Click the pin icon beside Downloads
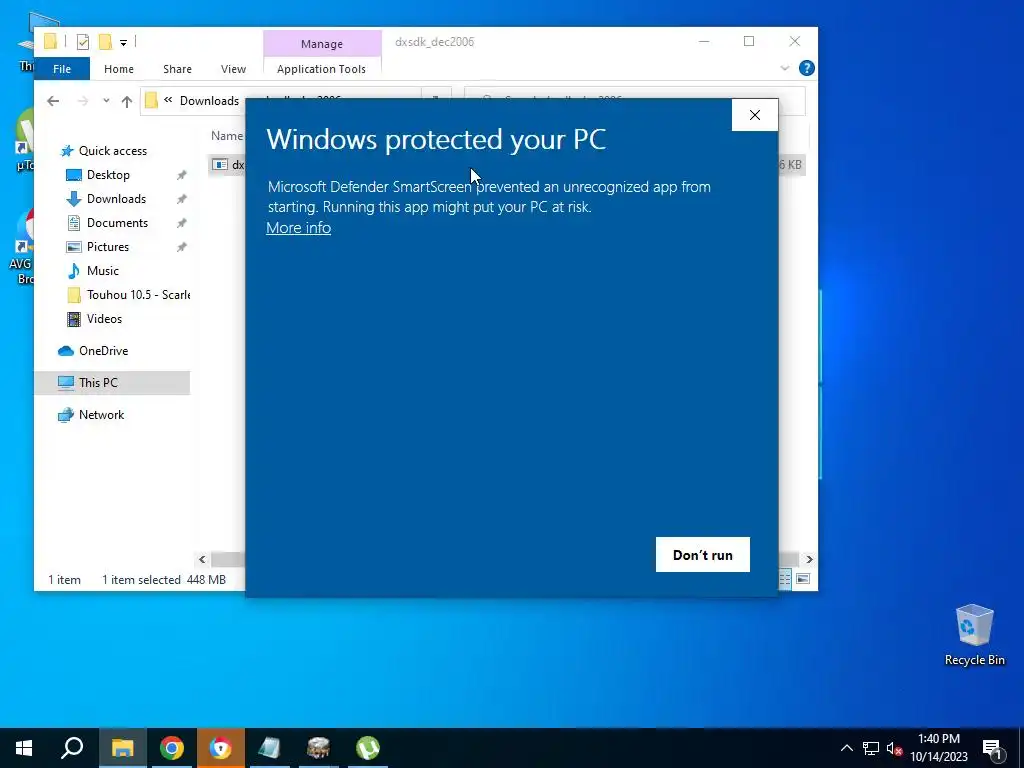The image size is (1024, 768). pyautogui.click(x=182, y=199)
